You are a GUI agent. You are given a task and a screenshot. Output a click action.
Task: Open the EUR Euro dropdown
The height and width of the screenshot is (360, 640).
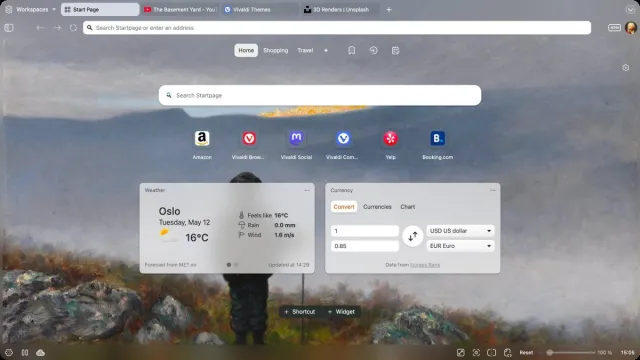(460, 246)
